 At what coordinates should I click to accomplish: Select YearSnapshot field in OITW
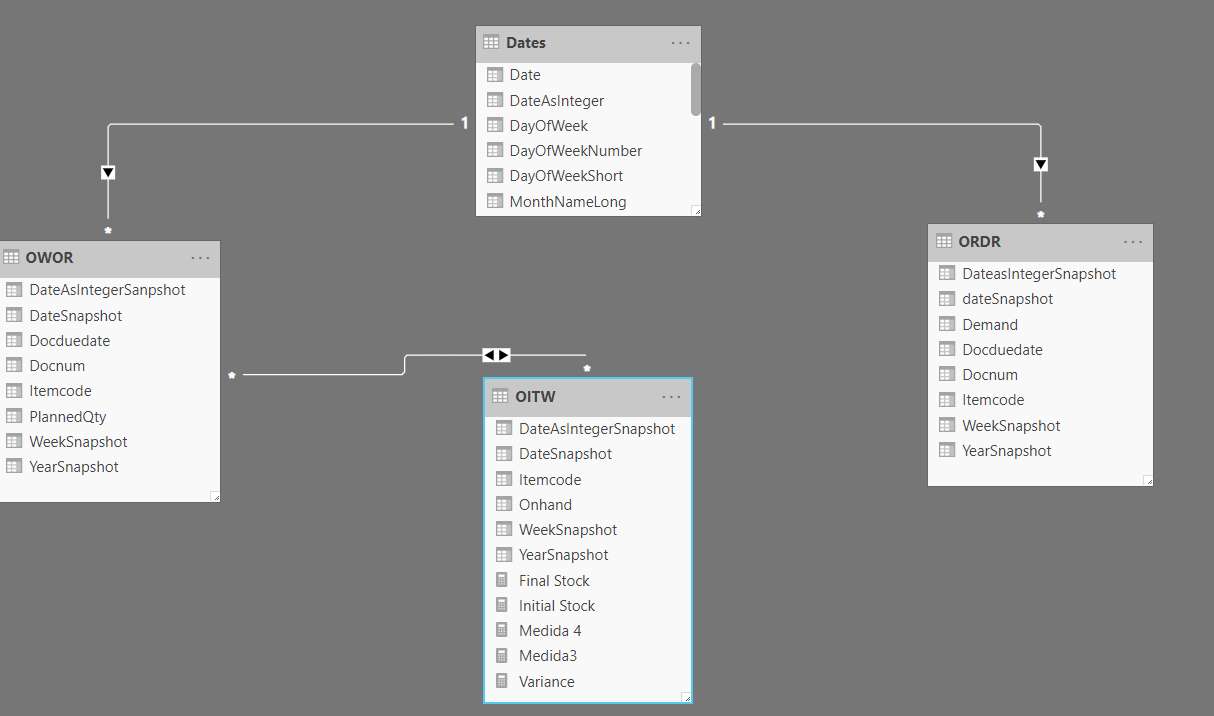pos(588,555)
